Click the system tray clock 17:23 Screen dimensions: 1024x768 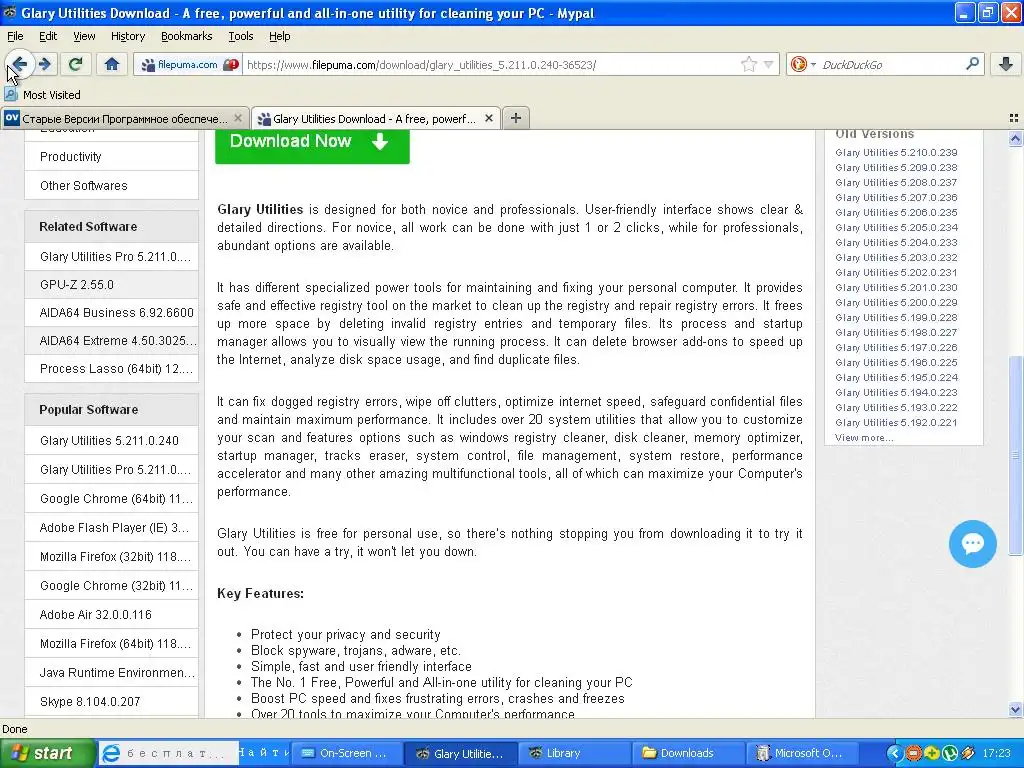coord(997,754)
